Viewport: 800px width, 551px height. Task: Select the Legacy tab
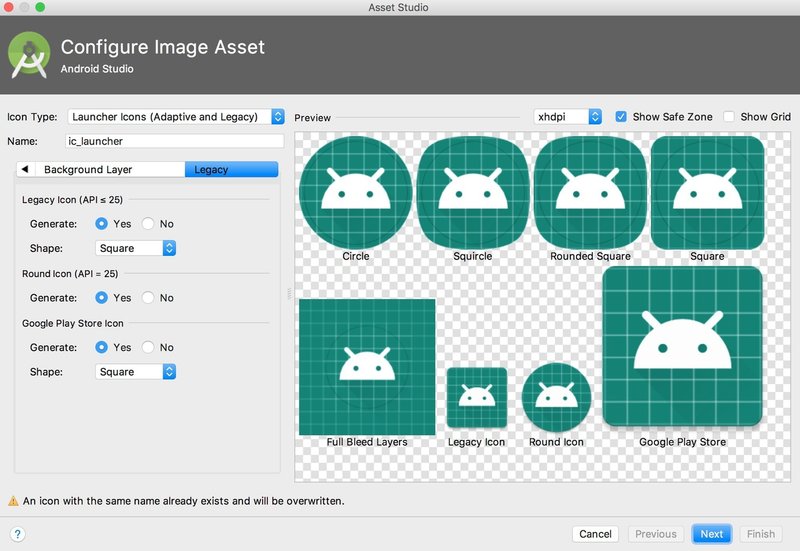[x=231, y=169]
